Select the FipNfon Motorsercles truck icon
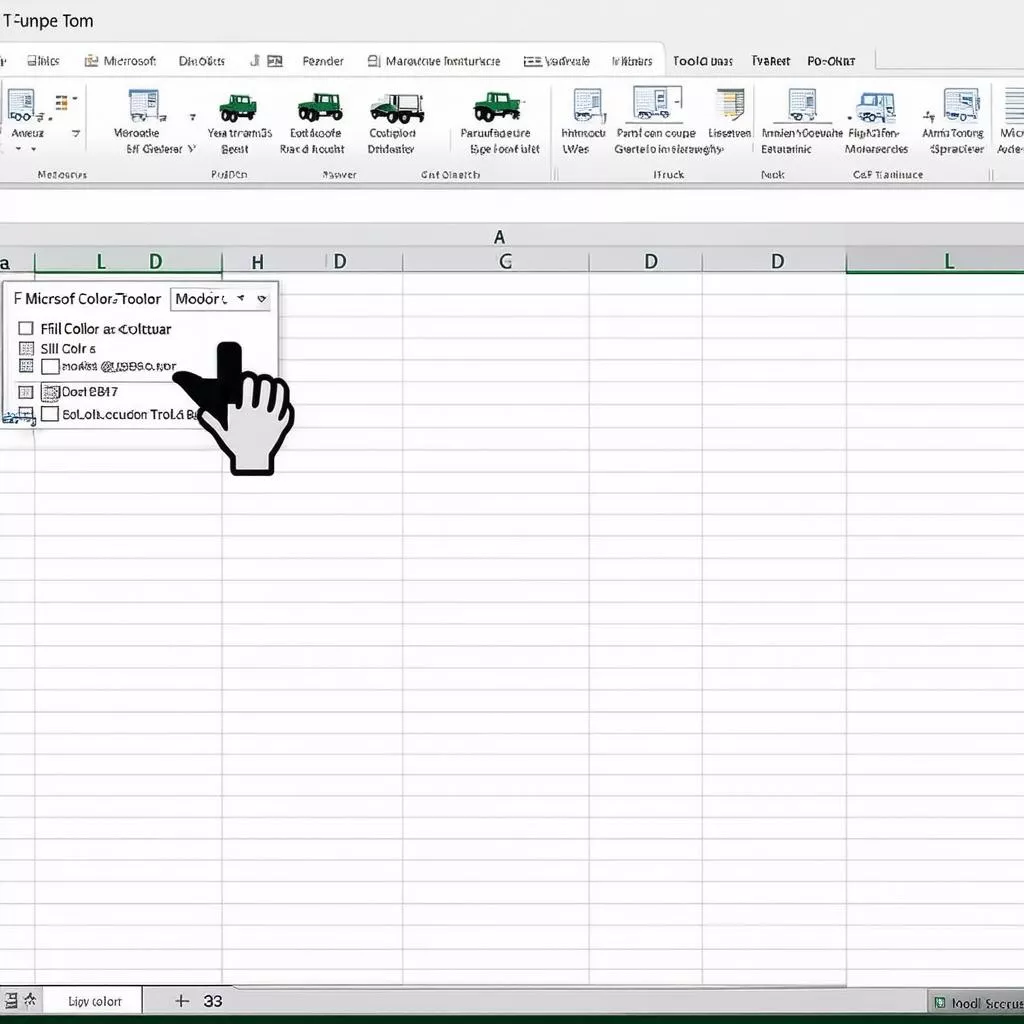Image resolution: width=1024 pixels, height=1024 pixels. click(878, 110)
